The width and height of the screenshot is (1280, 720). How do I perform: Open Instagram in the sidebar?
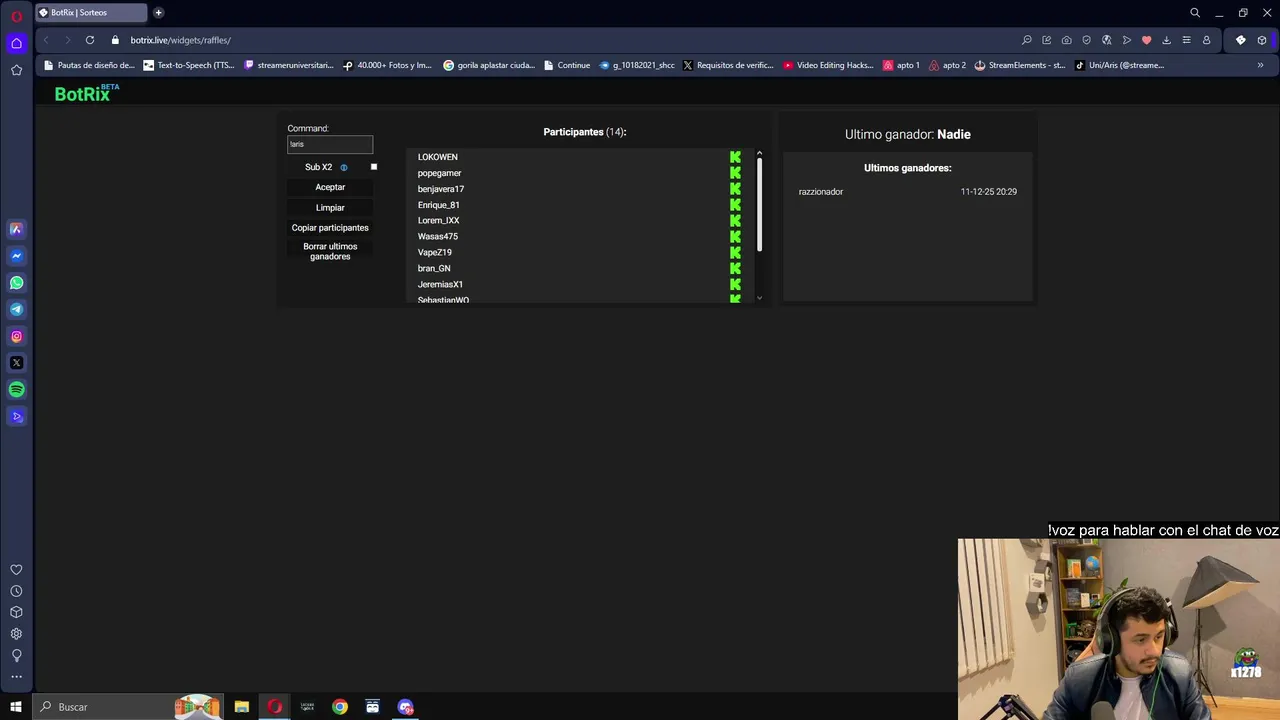tap(16, 337)
